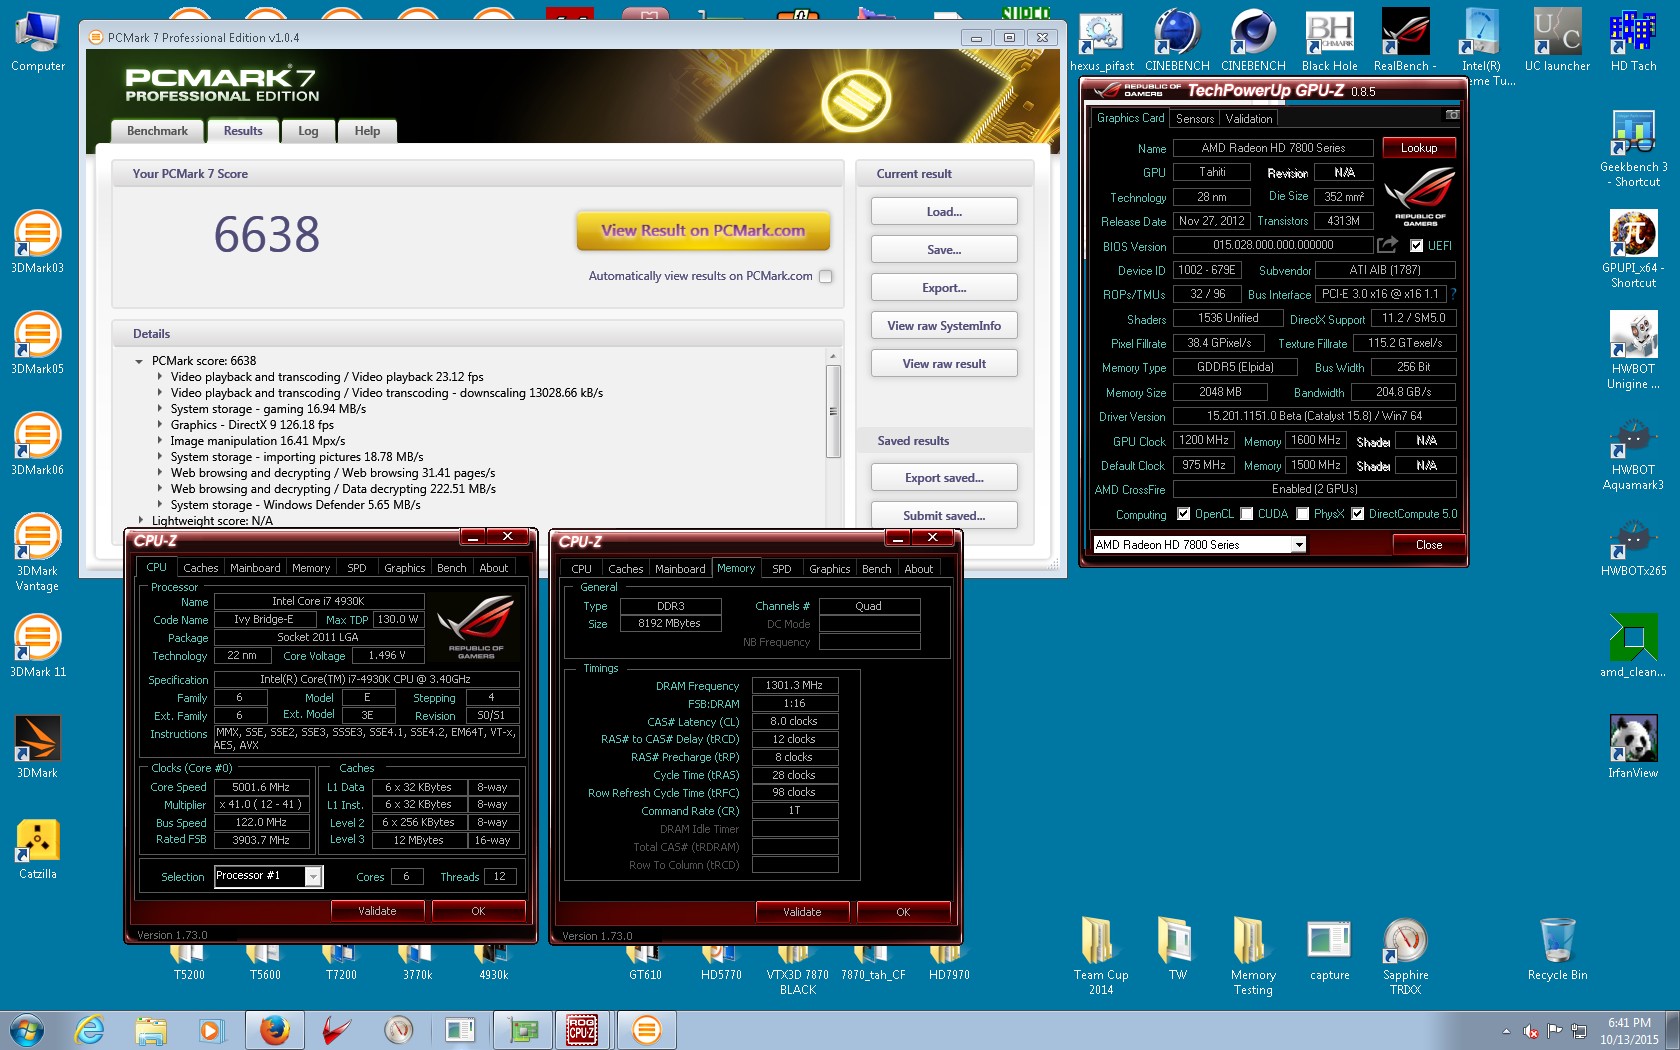Open the Recycle Bin

[x=1557, y=950]
